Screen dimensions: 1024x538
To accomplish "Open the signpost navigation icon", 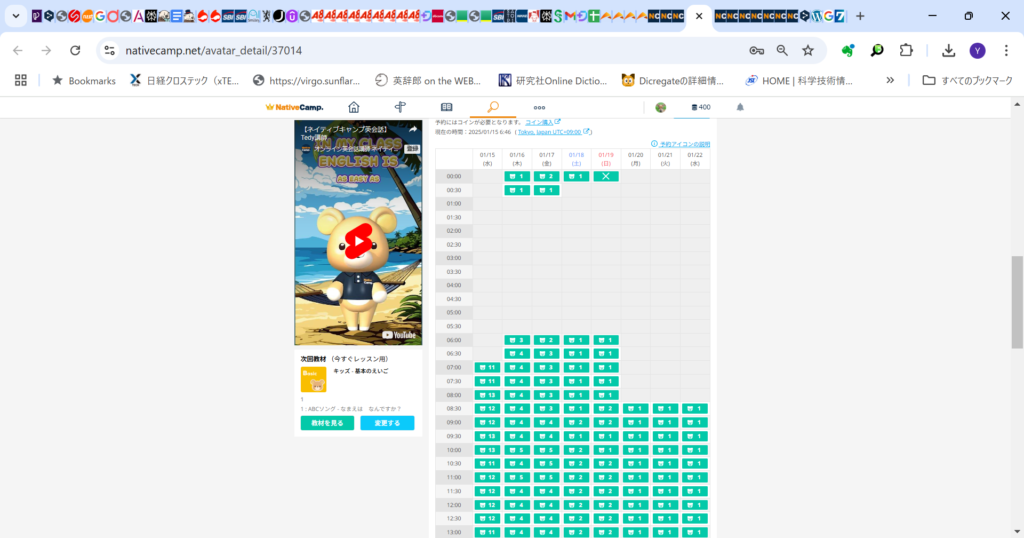I will [x=400, y=107].
